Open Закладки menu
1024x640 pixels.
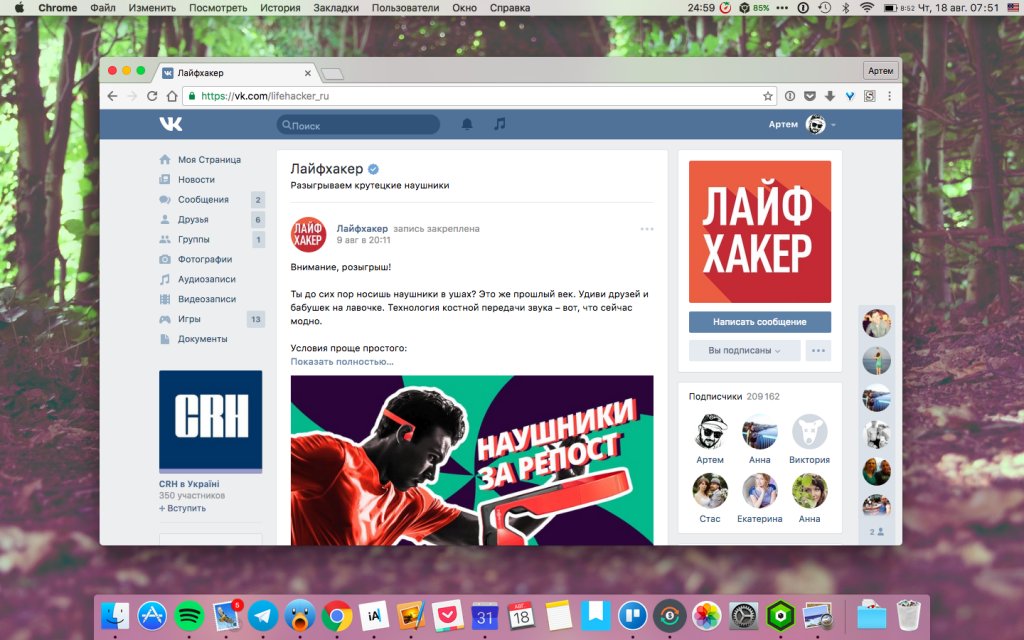tap(336, 8)
